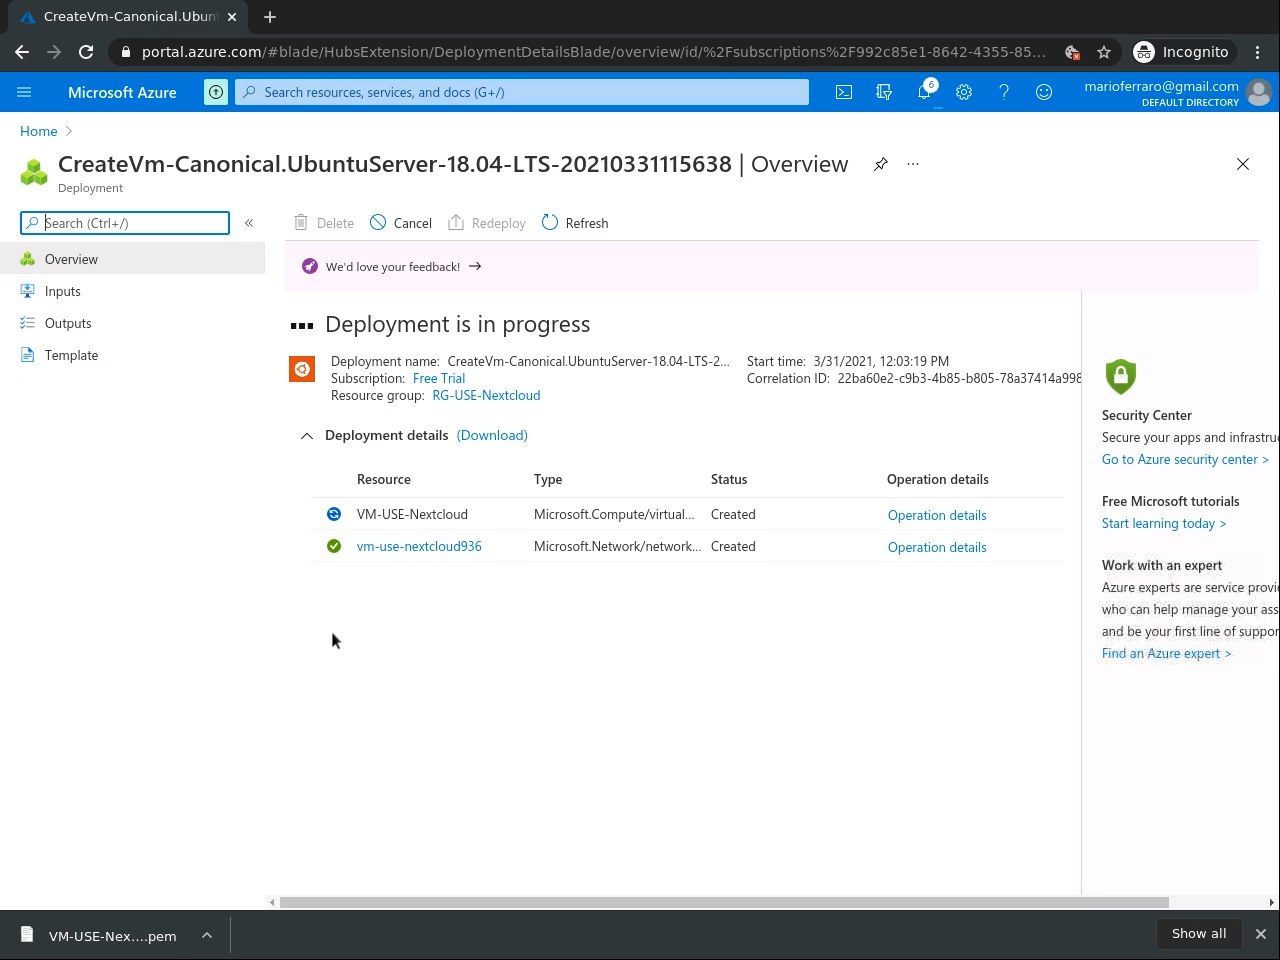Click the Security Center shield icon
Image resolution: width=1280 pixels, height=960 pixels.
(x=1121, y=377)
